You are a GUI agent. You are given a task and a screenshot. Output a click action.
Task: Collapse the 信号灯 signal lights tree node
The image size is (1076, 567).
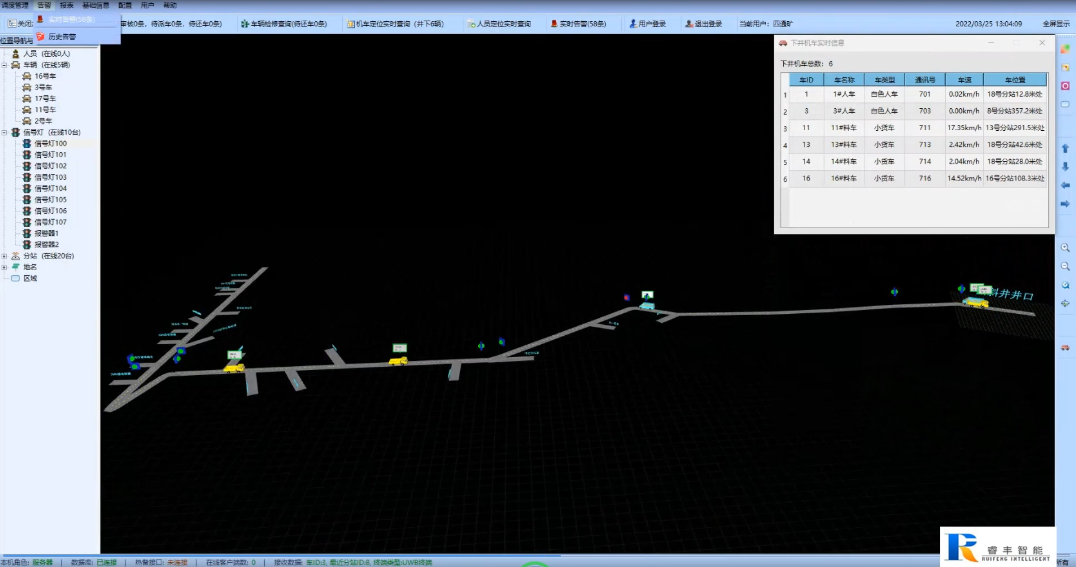tap(5, 132)
